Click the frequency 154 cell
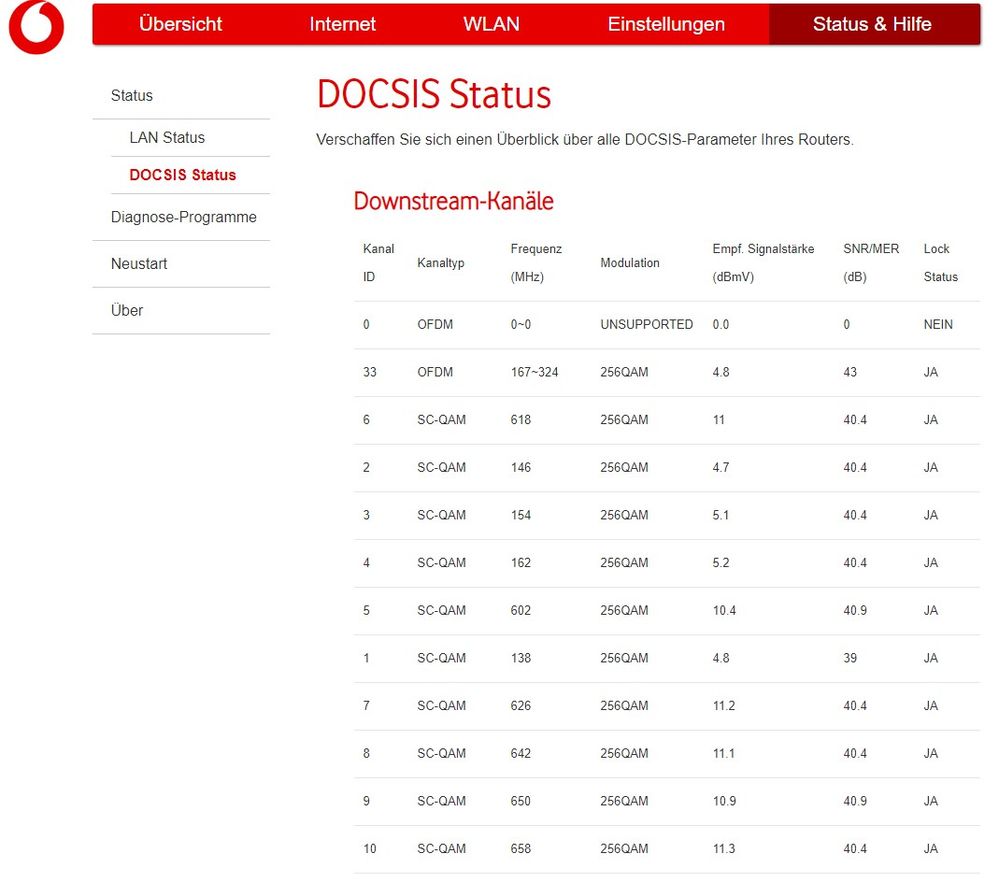The height and width of the screenshot is (880, 999). (x=521, y=516)
